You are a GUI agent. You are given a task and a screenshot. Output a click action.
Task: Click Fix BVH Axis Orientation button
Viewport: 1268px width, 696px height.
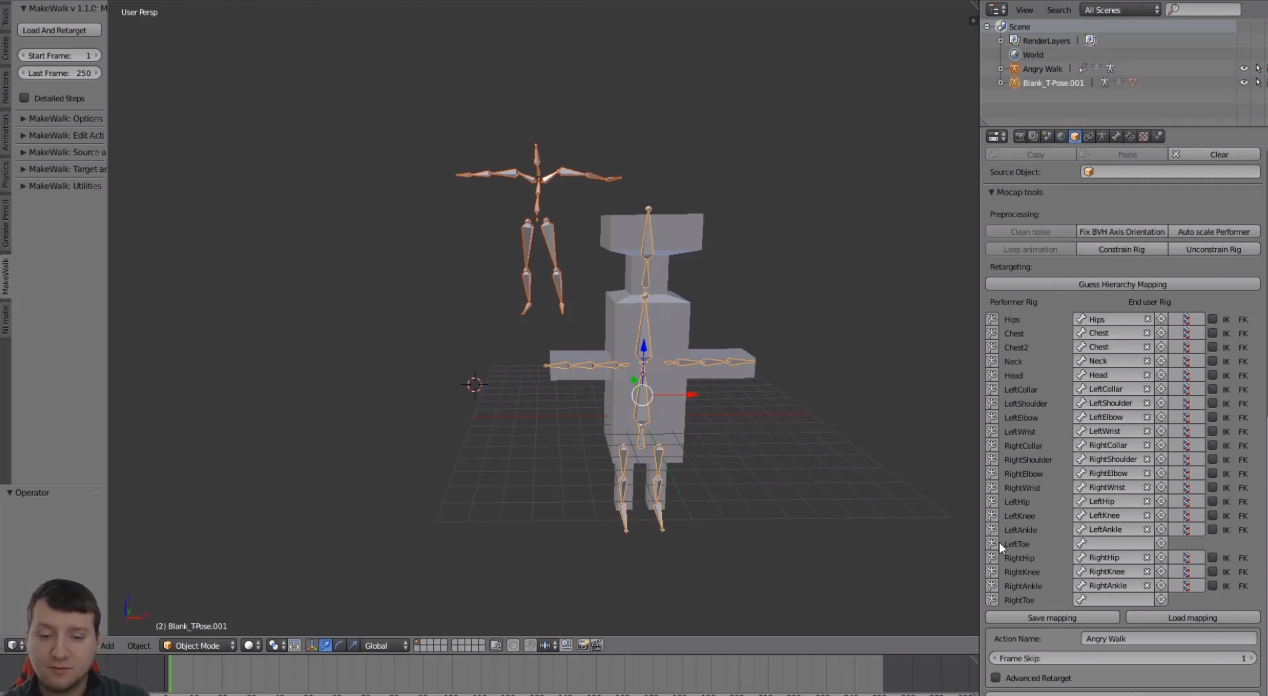(x=1122, y=231)
